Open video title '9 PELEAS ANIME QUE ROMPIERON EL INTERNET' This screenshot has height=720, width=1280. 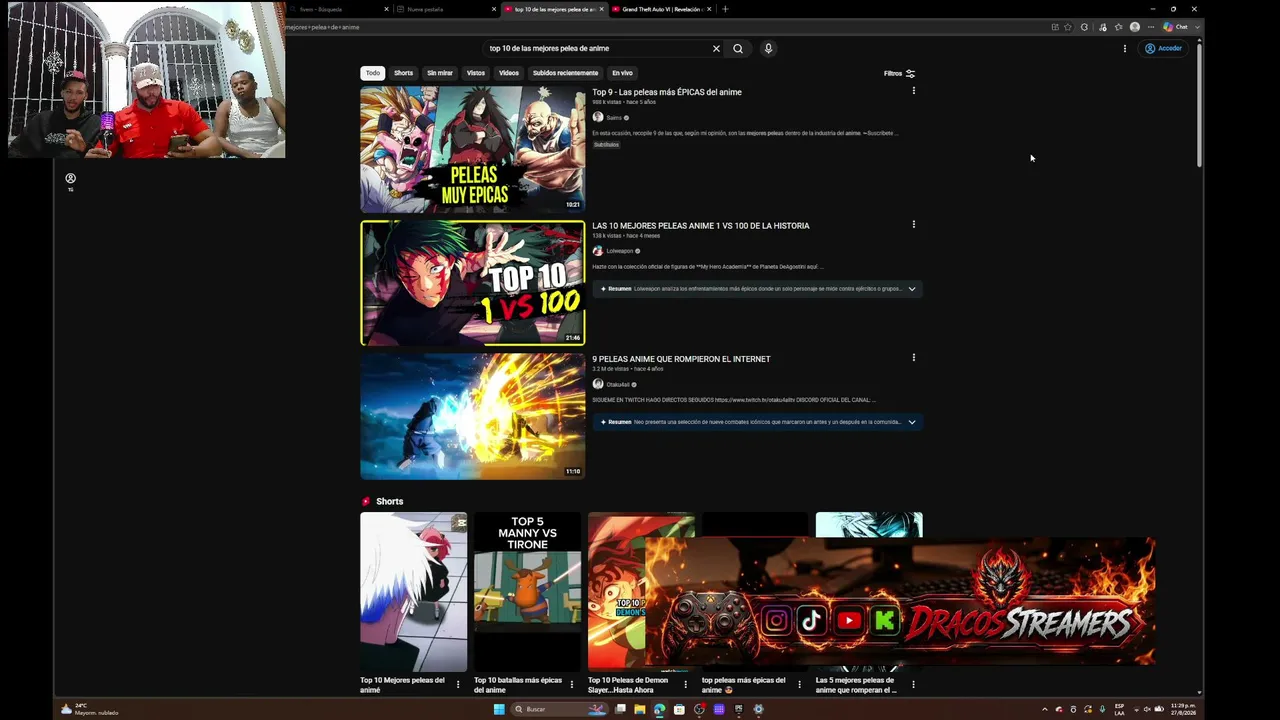point(681,359)
